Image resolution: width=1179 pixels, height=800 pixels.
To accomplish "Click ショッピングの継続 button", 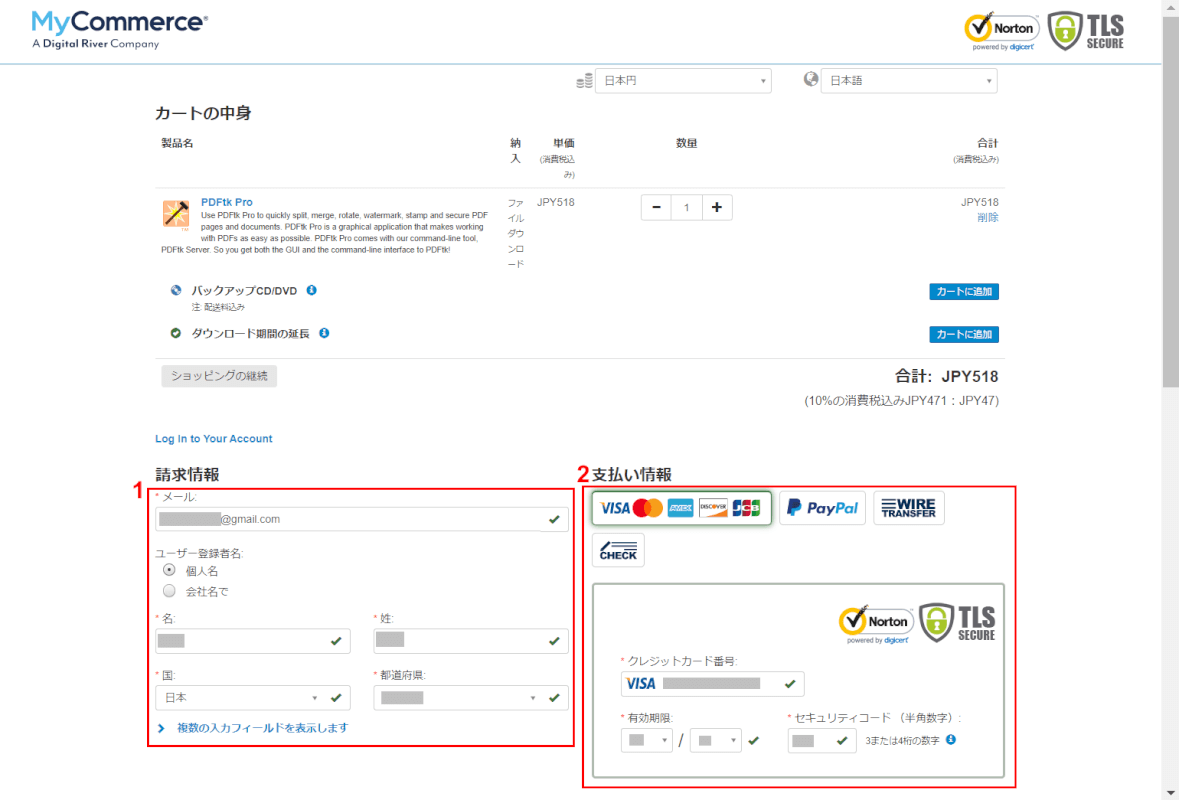I will [219, 376].
